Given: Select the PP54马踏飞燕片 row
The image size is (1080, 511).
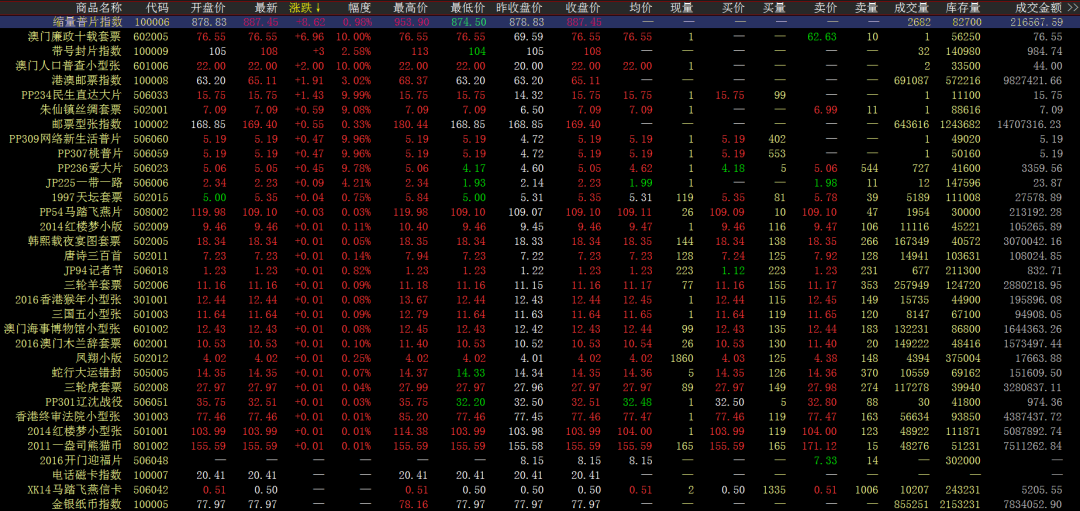Looking at the screenshot, I should click(x=540, y=211).
